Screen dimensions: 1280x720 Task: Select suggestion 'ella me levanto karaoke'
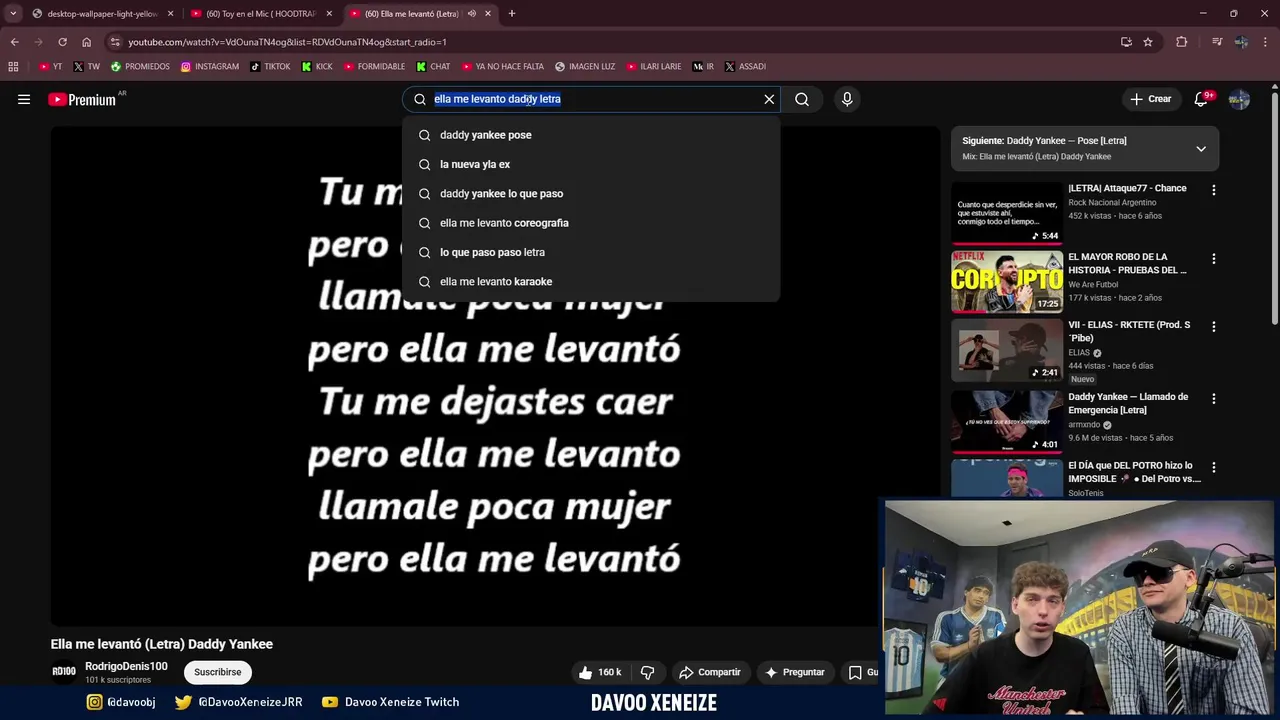(591, 281)
